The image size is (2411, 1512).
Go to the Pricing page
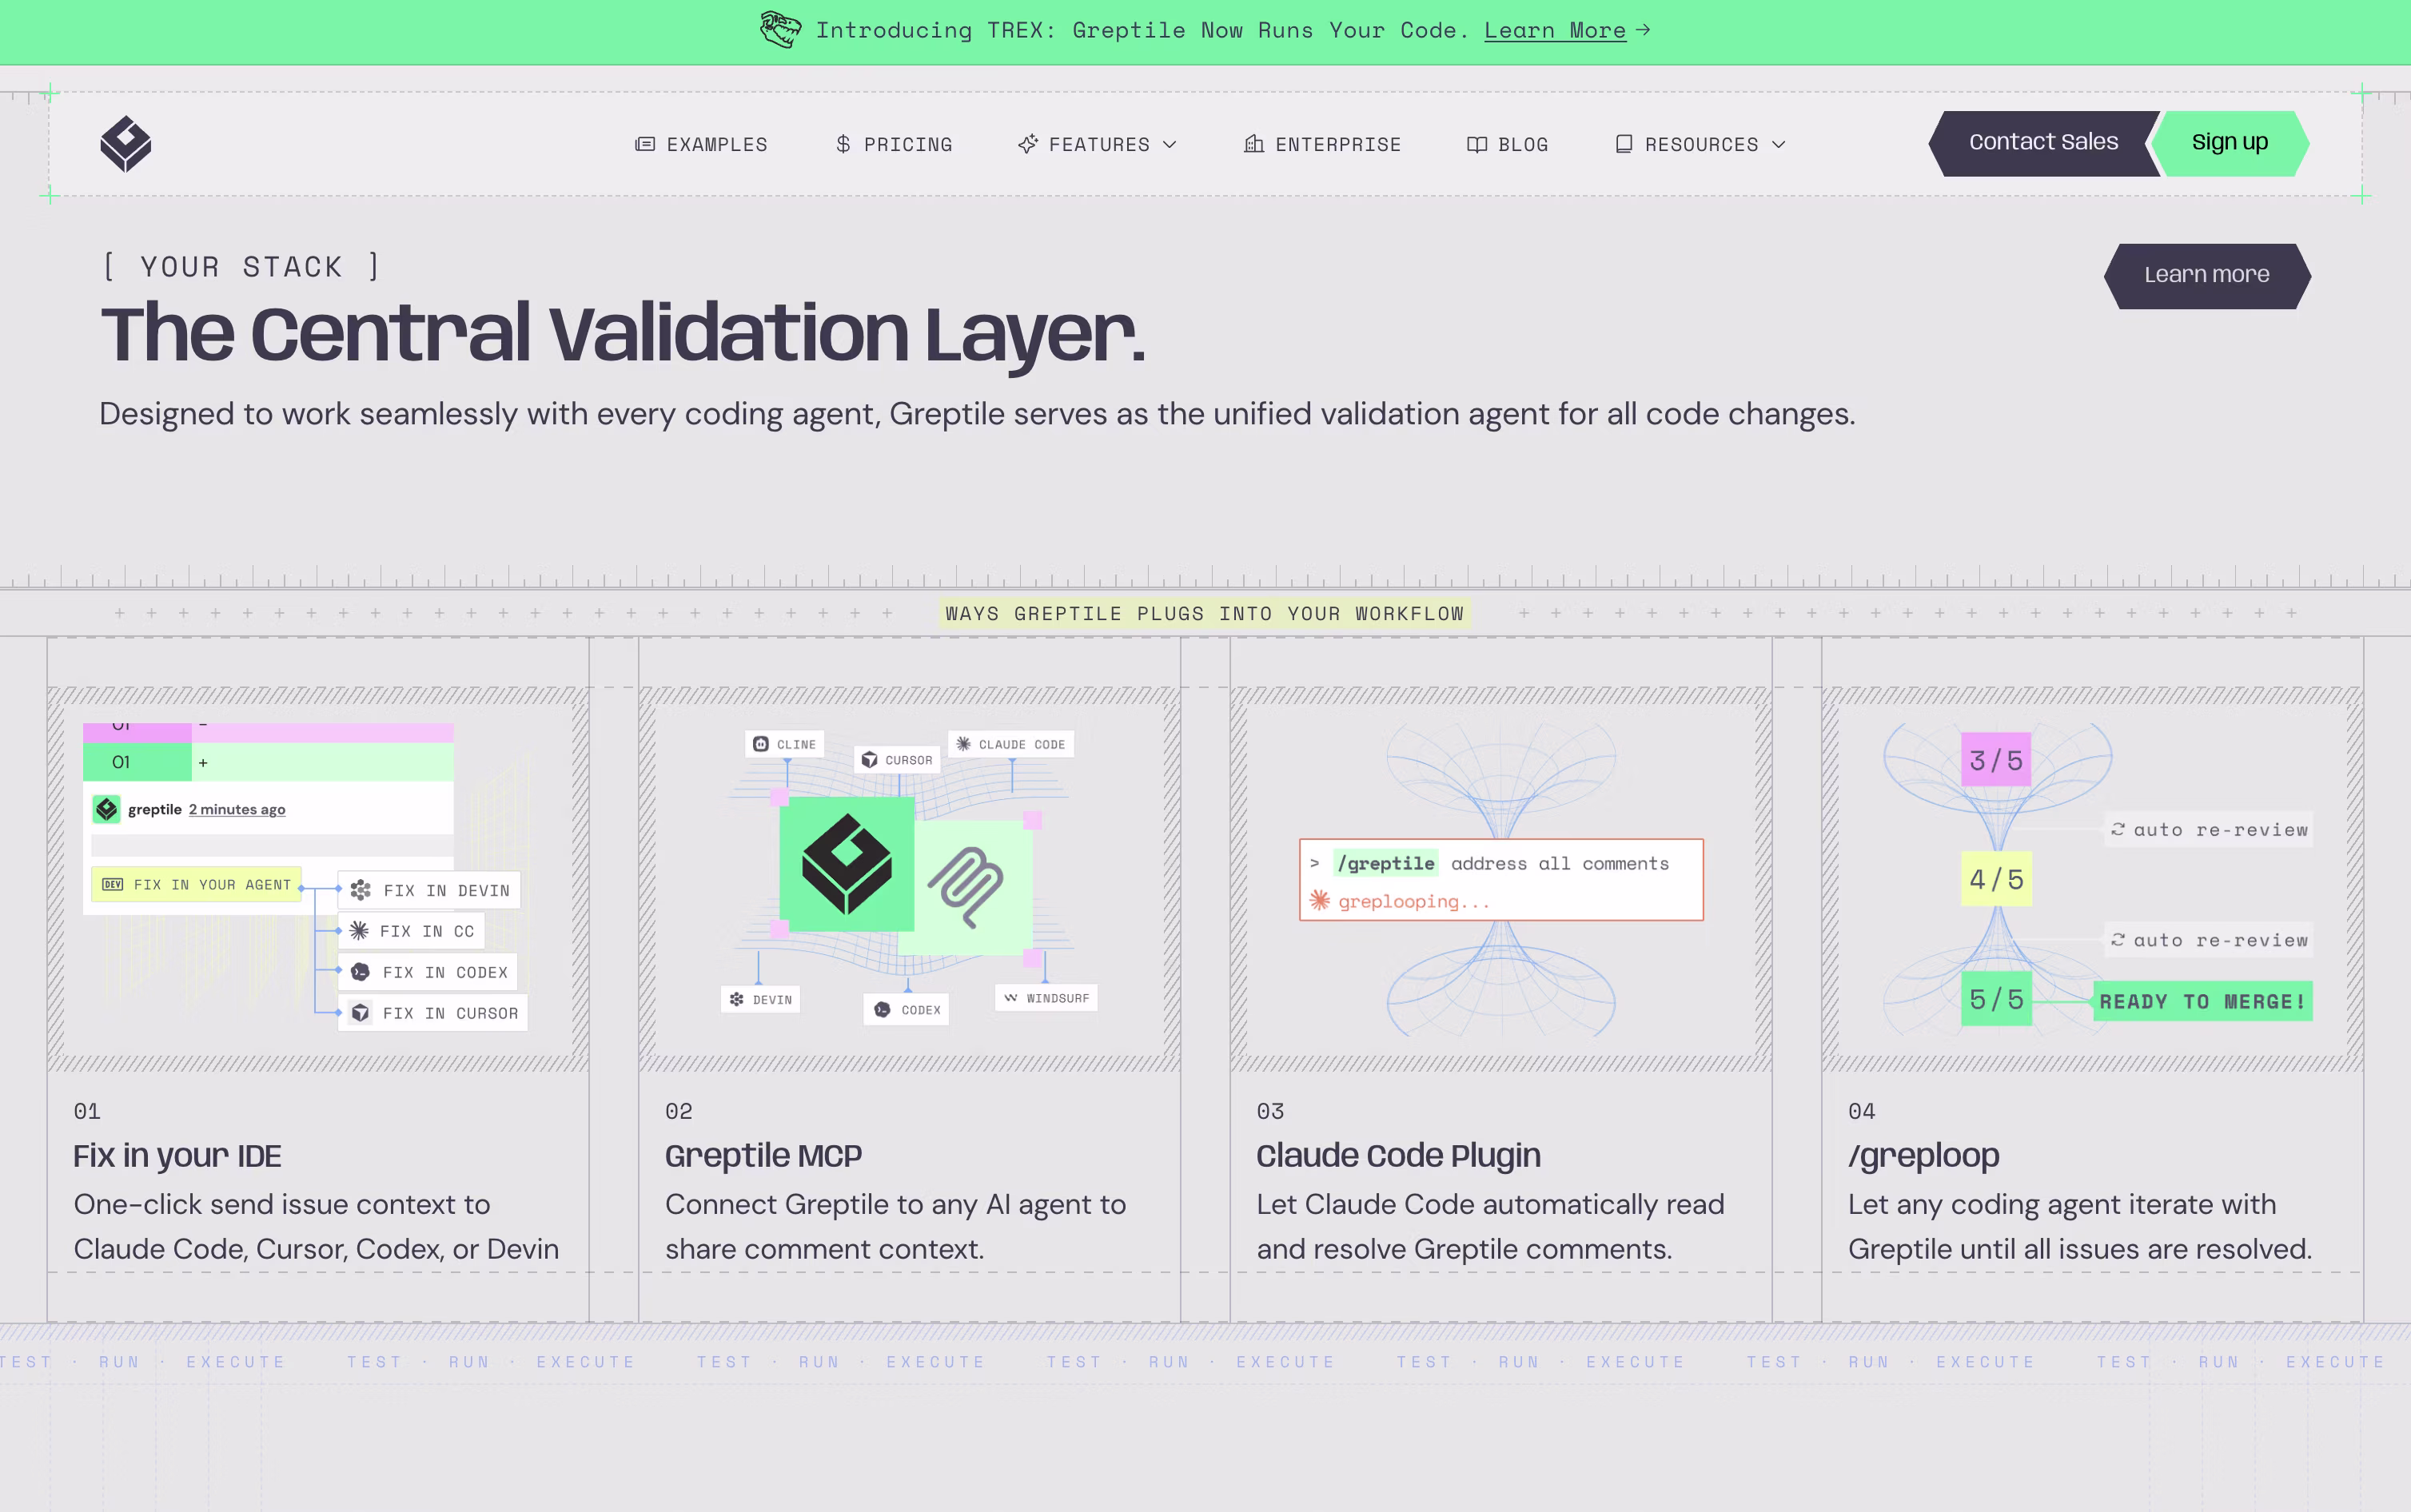point(894,144)
